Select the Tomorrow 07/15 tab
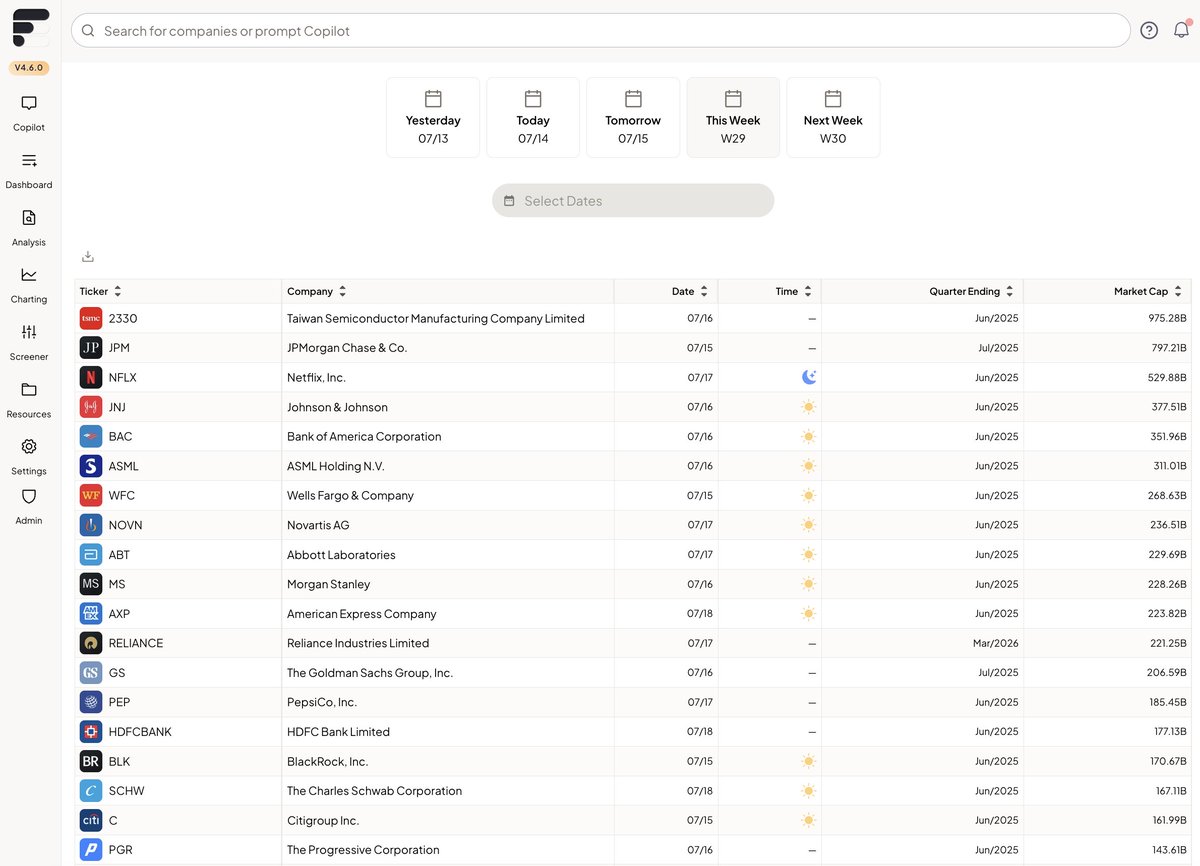 (x=633, y=118)
